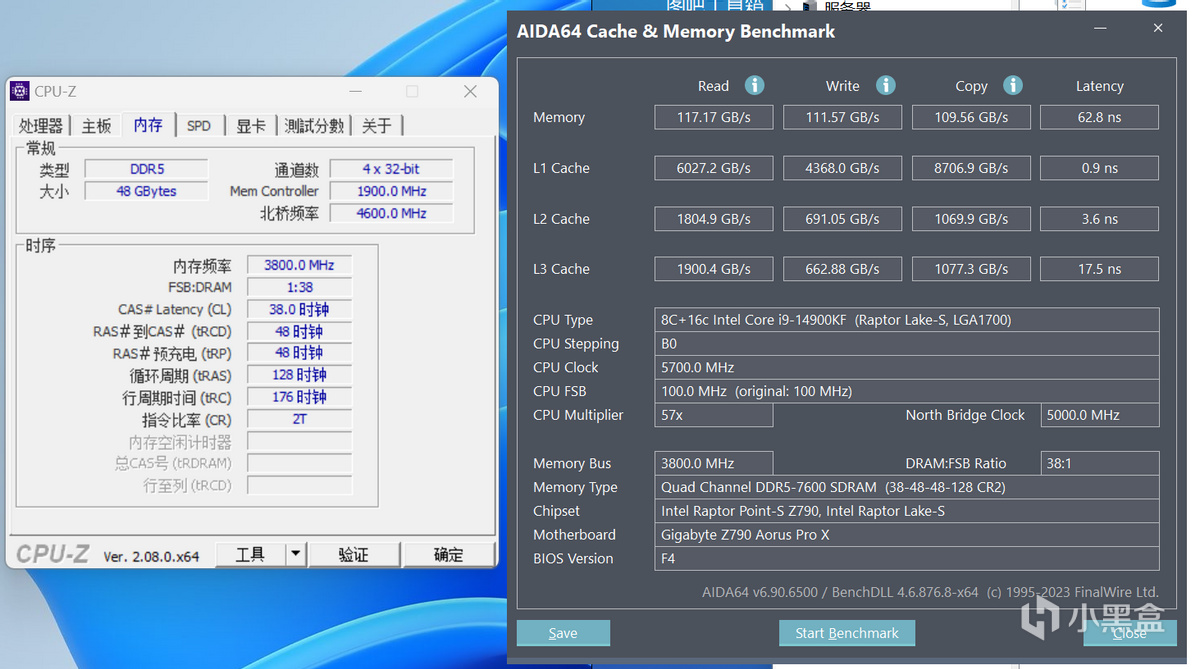
Task: Click the Motherboard Gigabyte Z790 Aorus Pro X field
Action: (x=907, y=535)
